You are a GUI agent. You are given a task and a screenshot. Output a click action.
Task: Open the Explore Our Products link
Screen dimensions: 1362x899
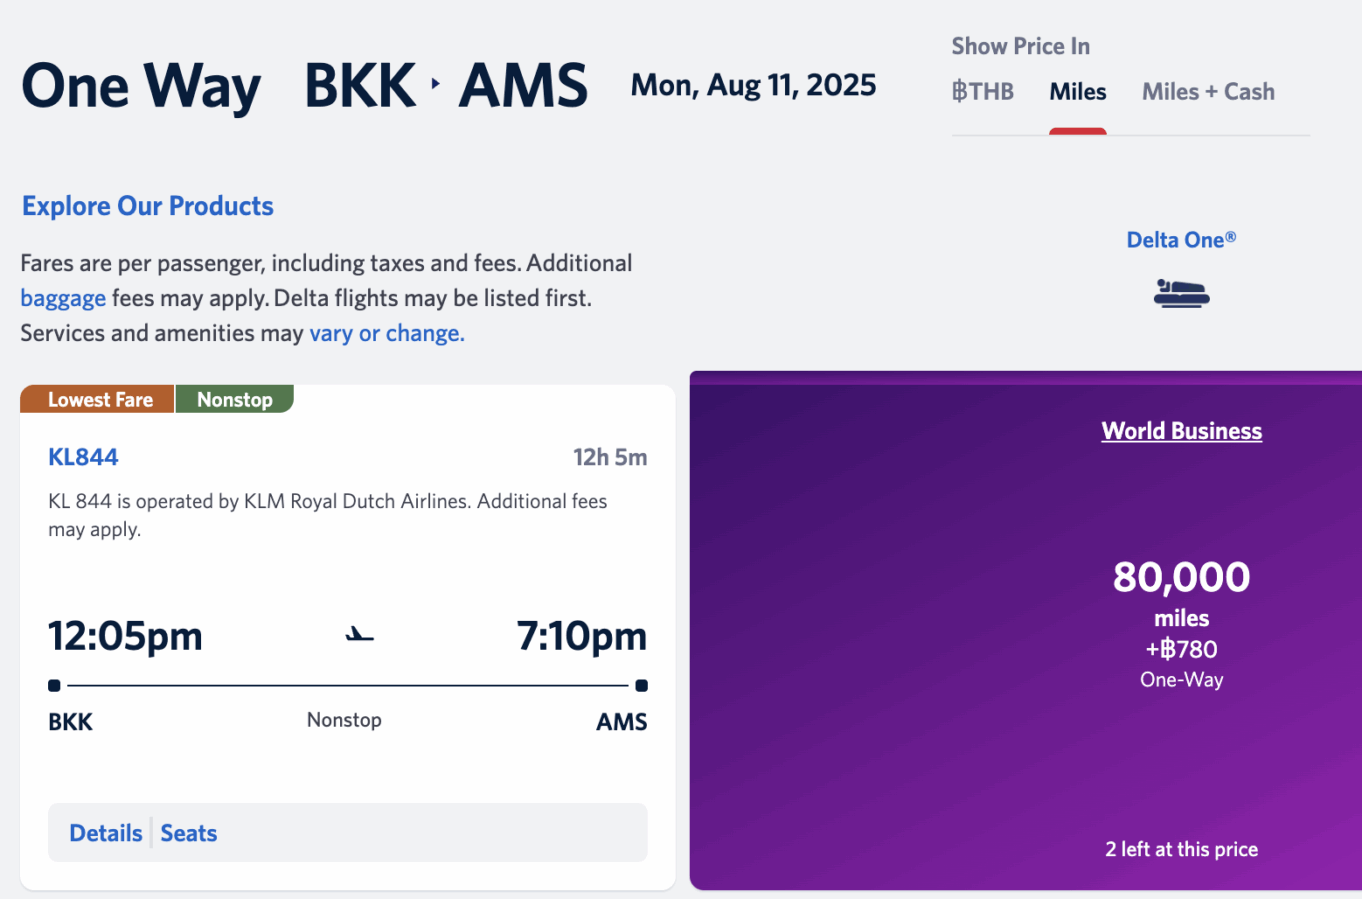pyautogui.click(x=148, y=206)
